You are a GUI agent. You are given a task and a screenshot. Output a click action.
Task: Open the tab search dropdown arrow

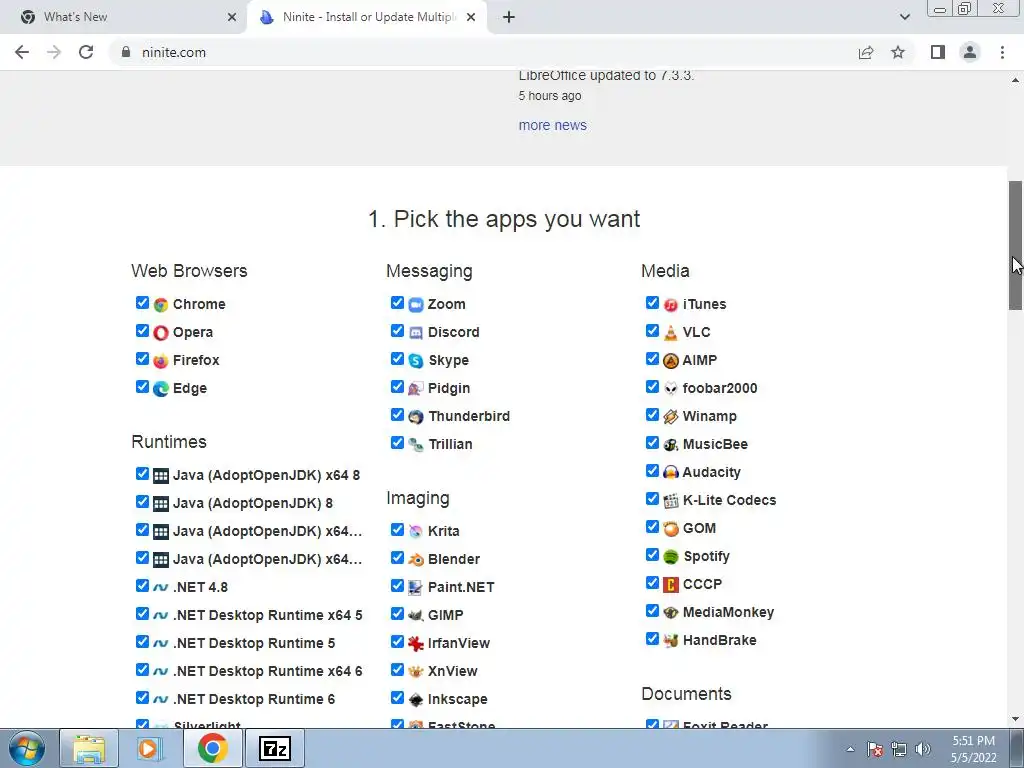[x=904, y=17]
